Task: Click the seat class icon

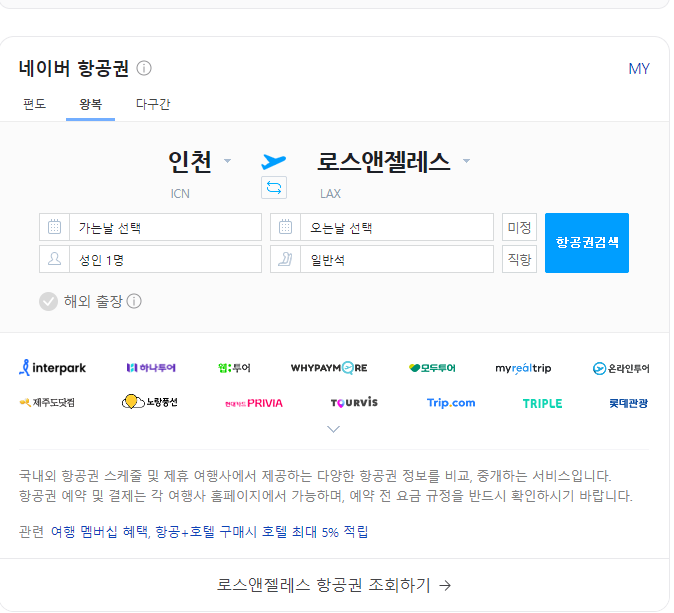Action: pyautogui.click(x=285, y=259)
